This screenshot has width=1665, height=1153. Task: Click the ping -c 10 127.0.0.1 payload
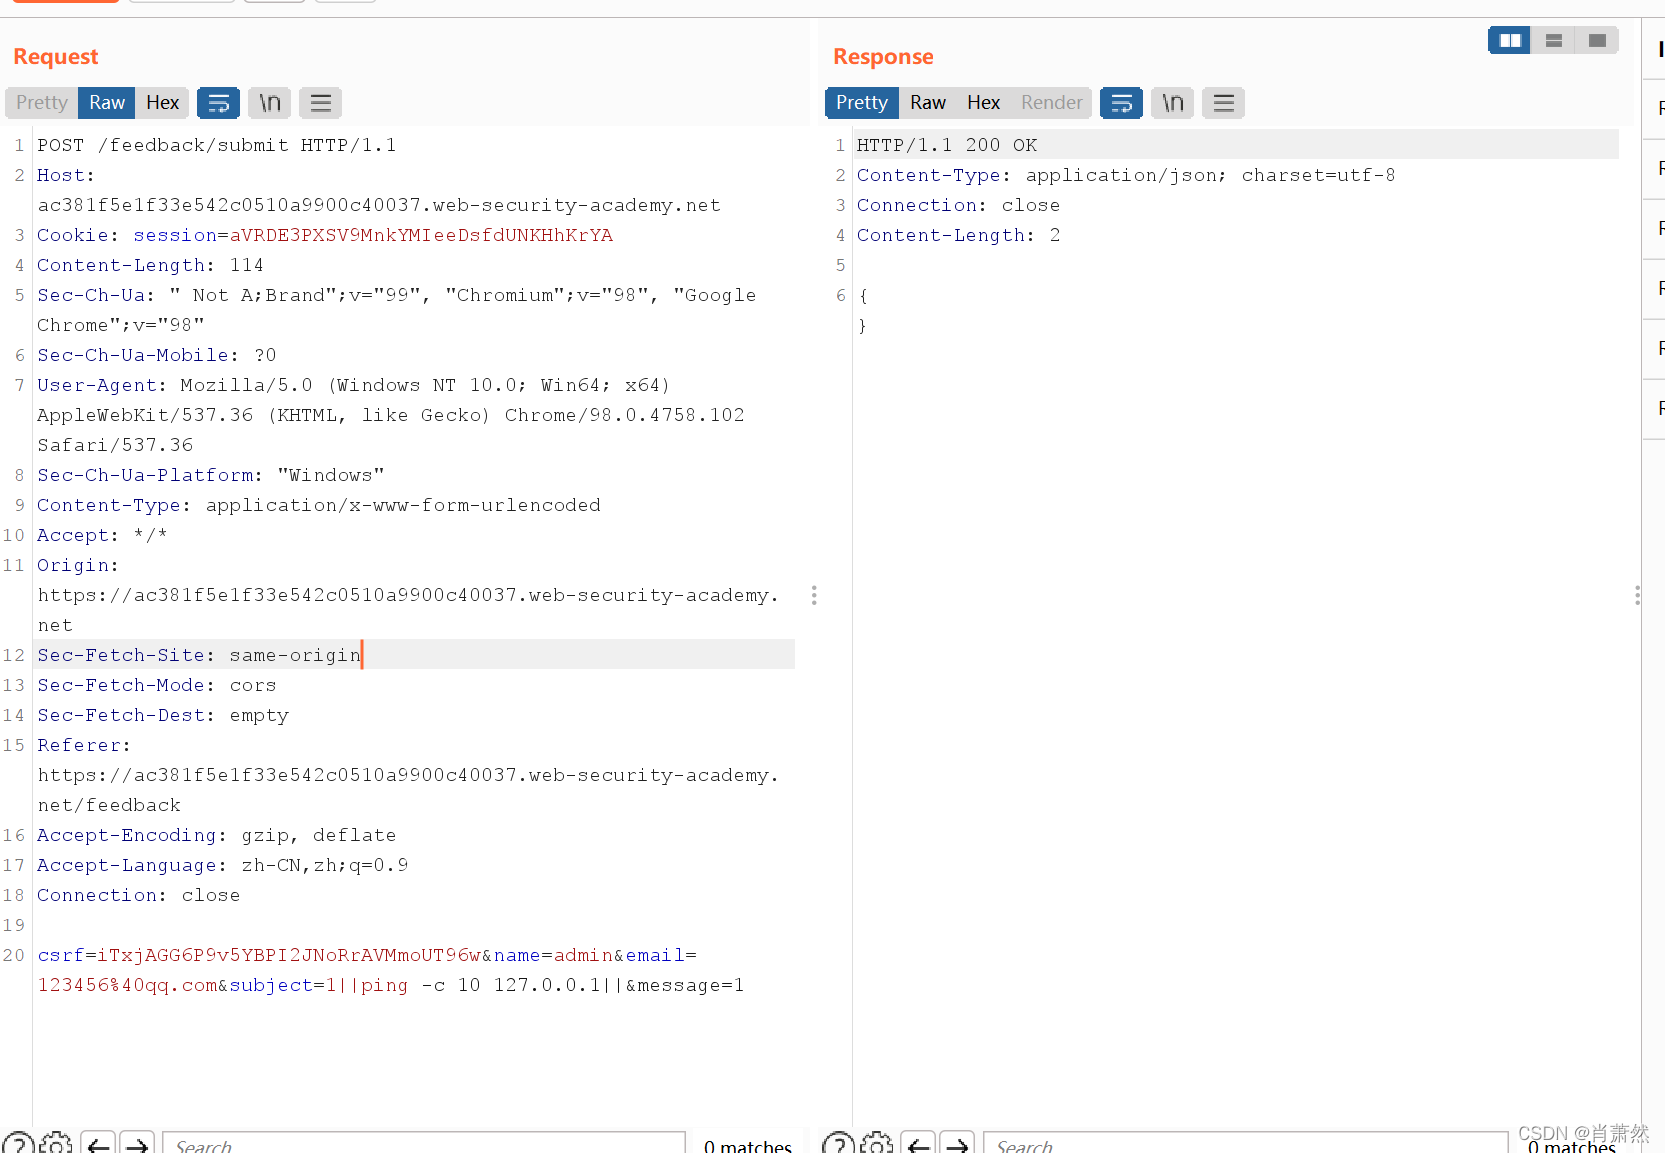(x=481, y=985)
